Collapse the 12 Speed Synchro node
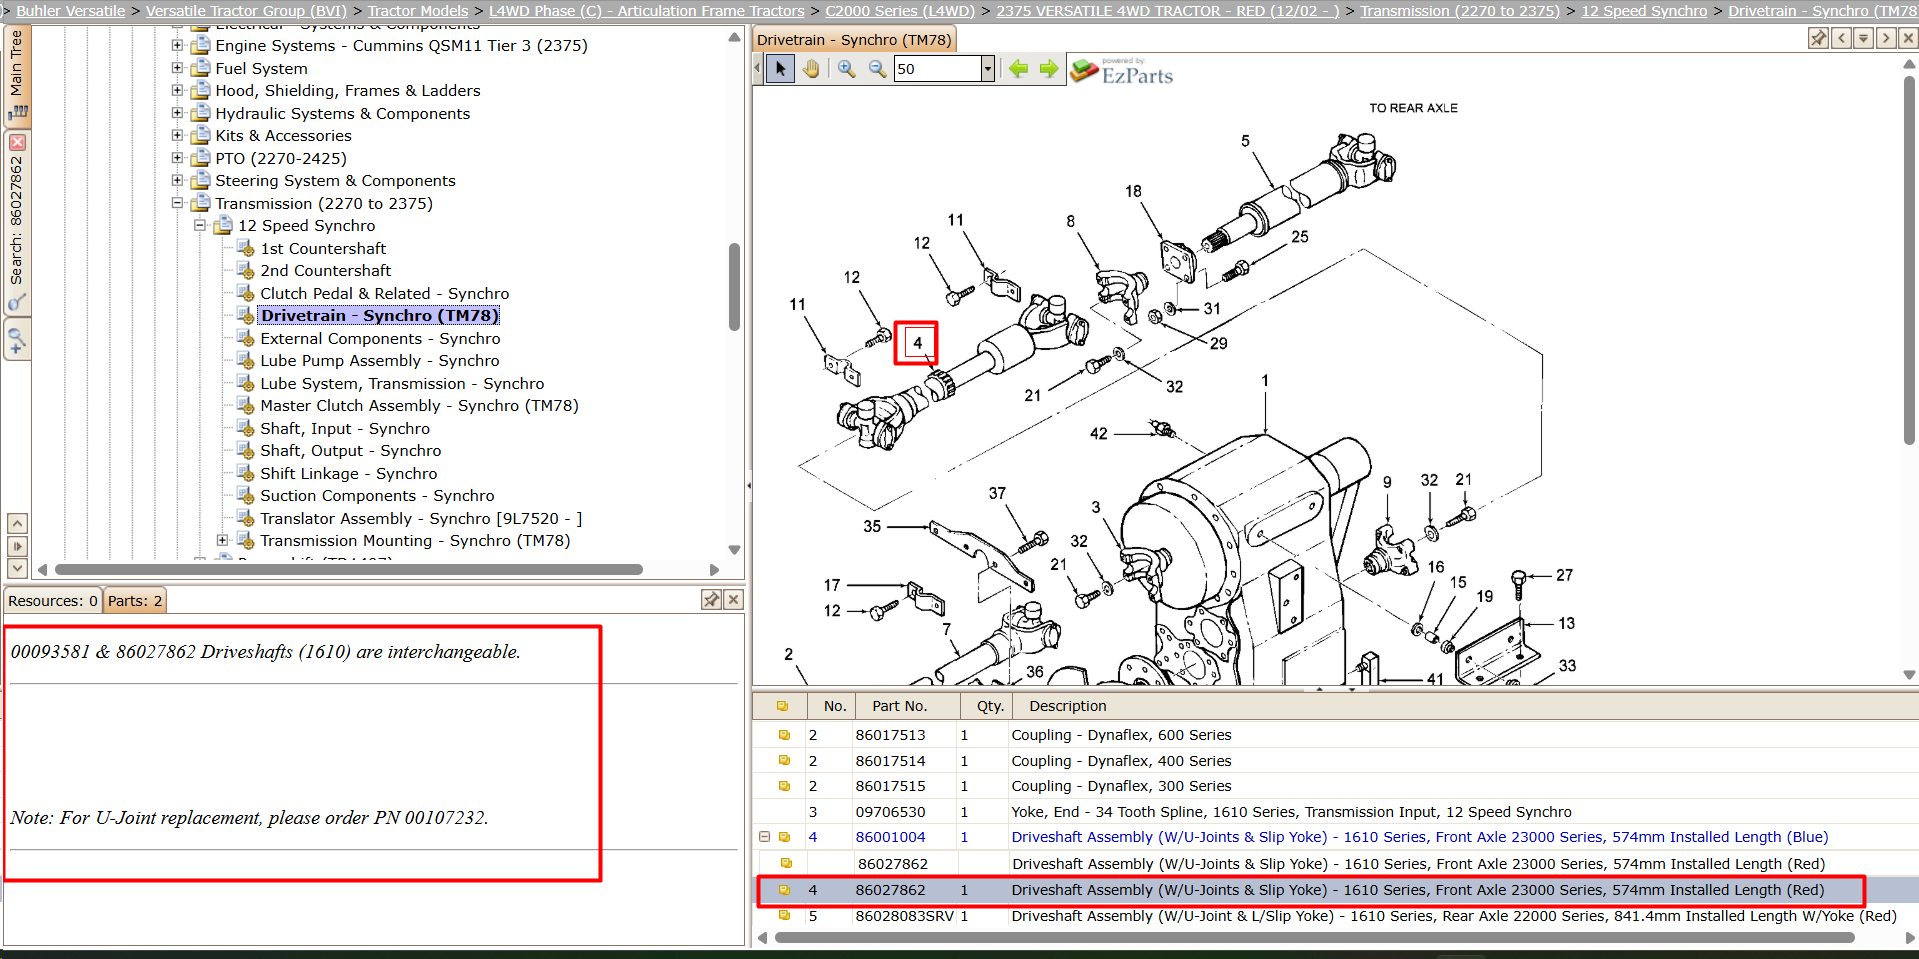The height and width of the screenshot is (959, 1919). click(200, 225)
